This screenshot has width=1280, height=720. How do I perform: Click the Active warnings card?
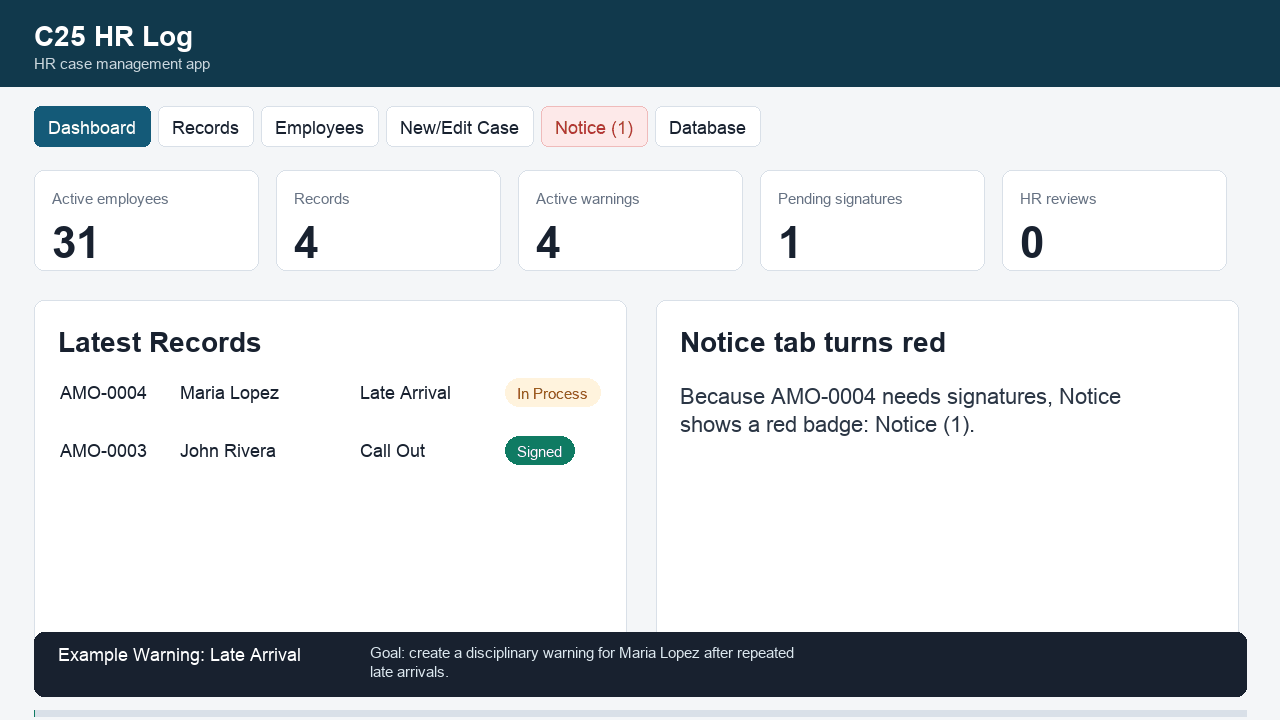pos(630,220)
